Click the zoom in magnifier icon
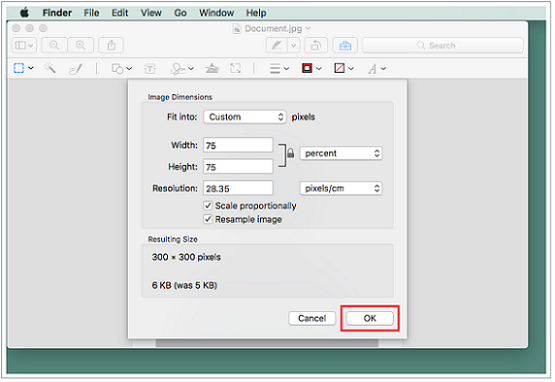The image size is (555, 382). [x=81, y=45]
